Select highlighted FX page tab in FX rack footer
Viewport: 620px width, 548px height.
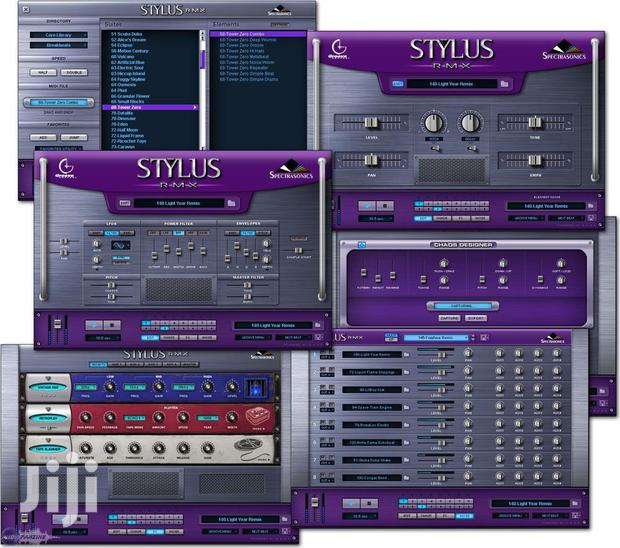[155, 531]
